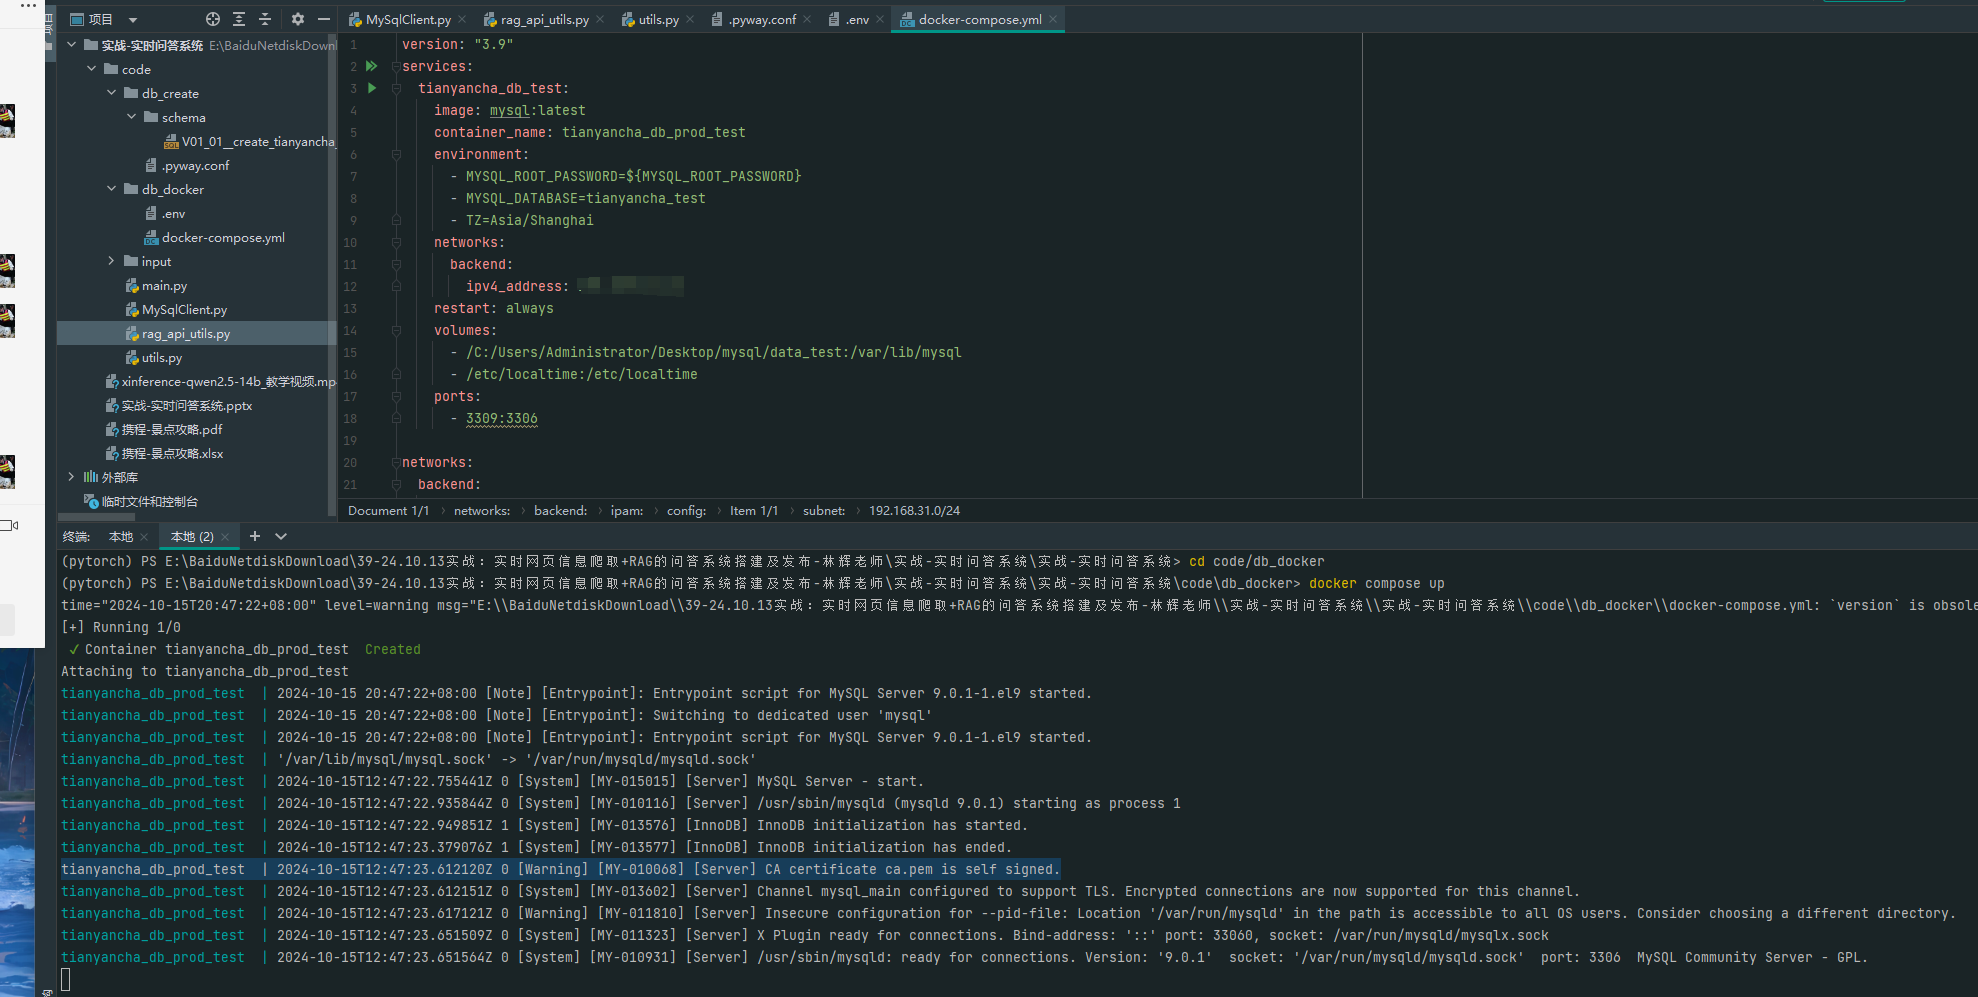Screen dimensions: 1978x997
Task: Click the expand all icon in project panel
Action: pyautogui.click(x=239, y=19)
